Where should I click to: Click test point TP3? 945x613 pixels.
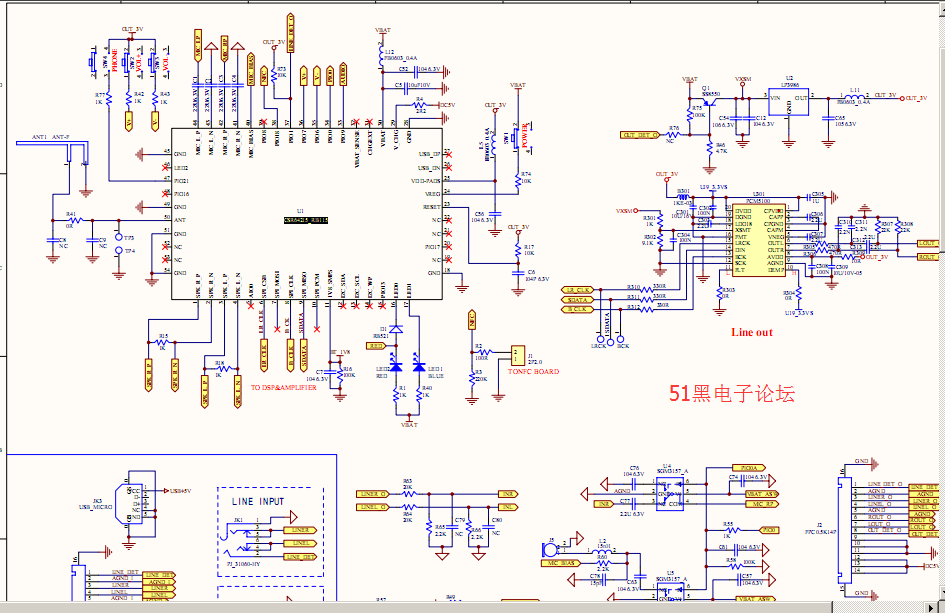click(x=119, y=237)
